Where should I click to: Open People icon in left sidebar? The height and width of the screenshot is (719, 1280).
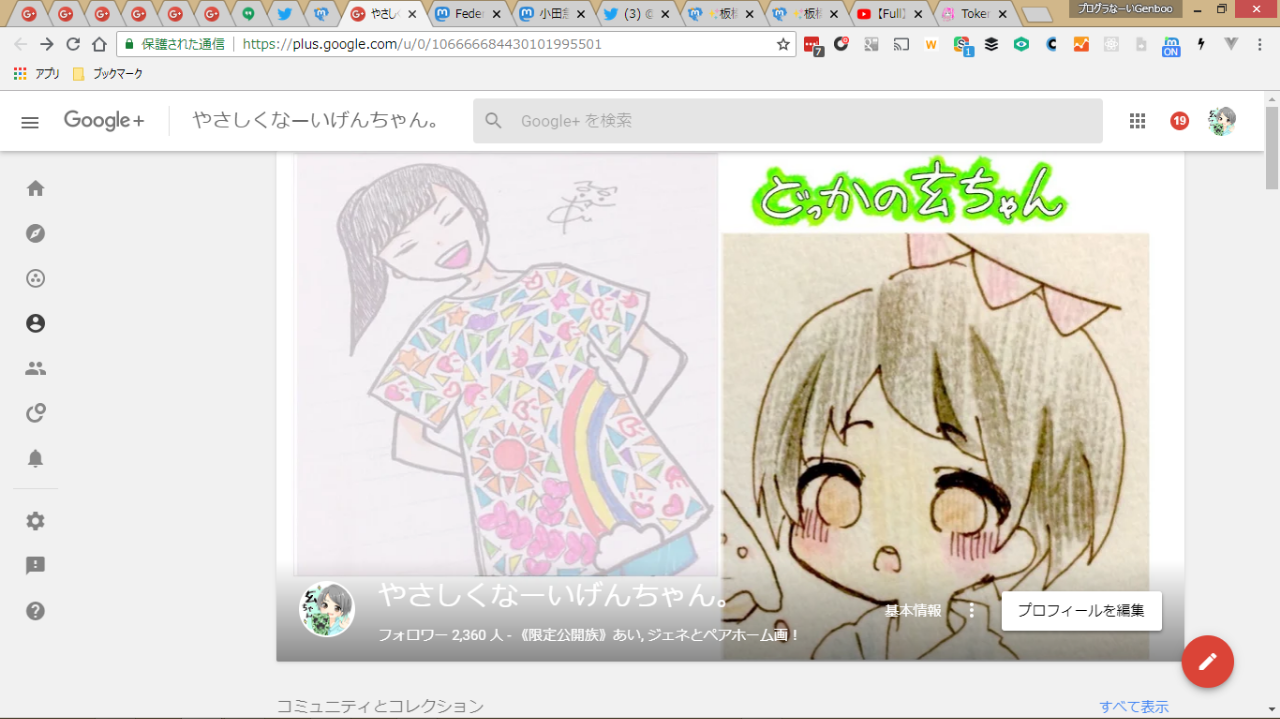click(x=36, y=369)
